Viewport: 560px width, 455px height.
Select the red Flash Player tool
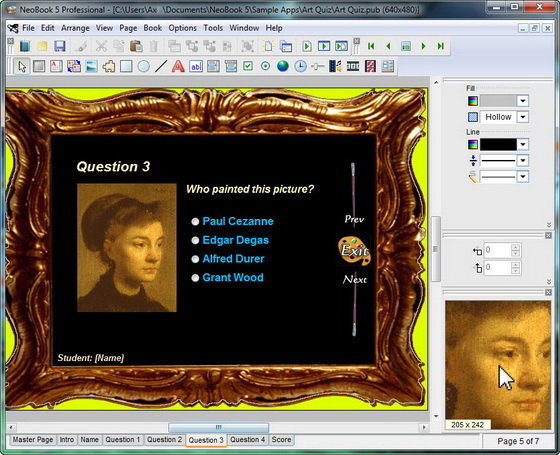coord(370,66)
